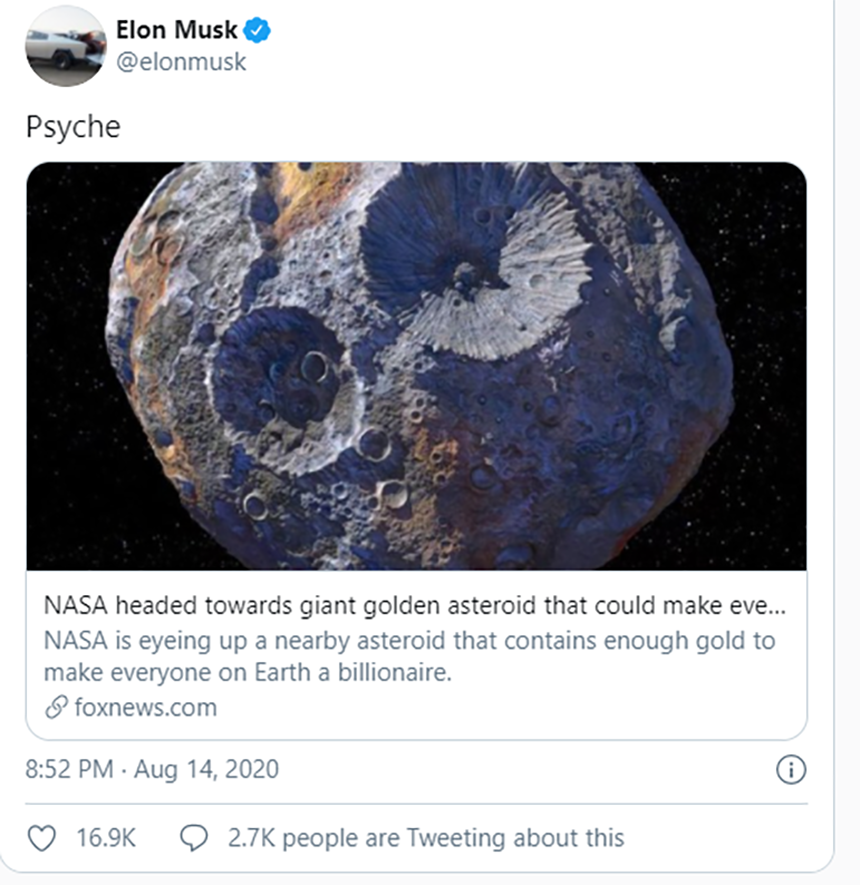The width and height of the screenshot is (860, 885).
Task: Click the Psyche tweet text
Action: click(73, 127)
